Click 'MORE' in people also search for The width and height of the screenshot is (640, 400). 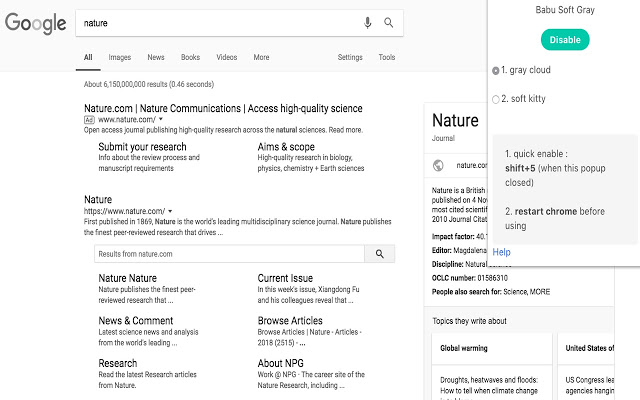click(540, 292)
